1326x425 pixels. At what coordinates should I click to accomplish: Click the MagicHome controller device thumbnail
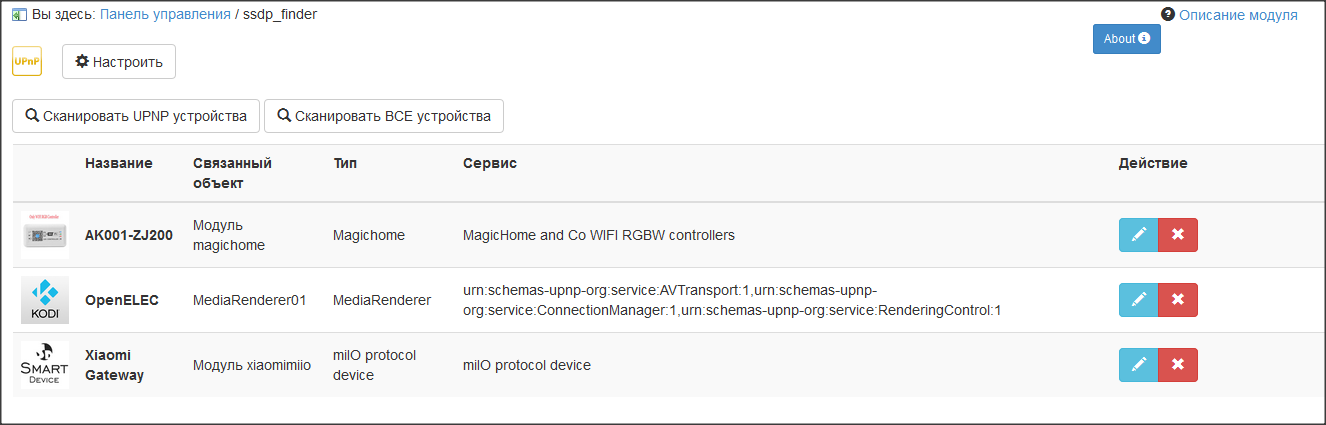45,235
